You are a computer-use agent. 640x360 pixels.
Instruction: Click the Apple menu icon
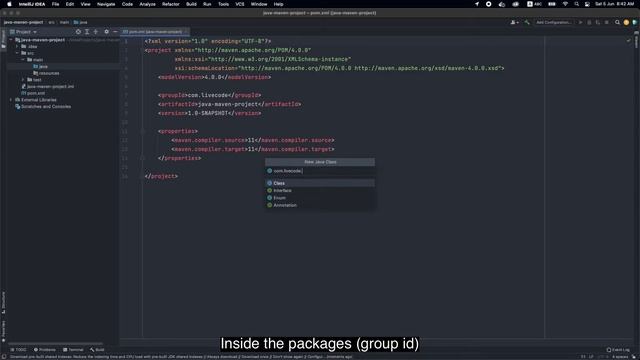click(9, 4)
